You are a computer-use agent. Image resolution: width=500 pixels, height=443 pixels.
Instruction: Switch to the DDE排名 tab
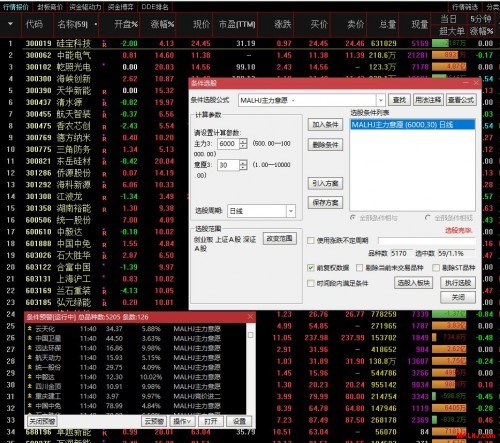click(x=155, y=7)
